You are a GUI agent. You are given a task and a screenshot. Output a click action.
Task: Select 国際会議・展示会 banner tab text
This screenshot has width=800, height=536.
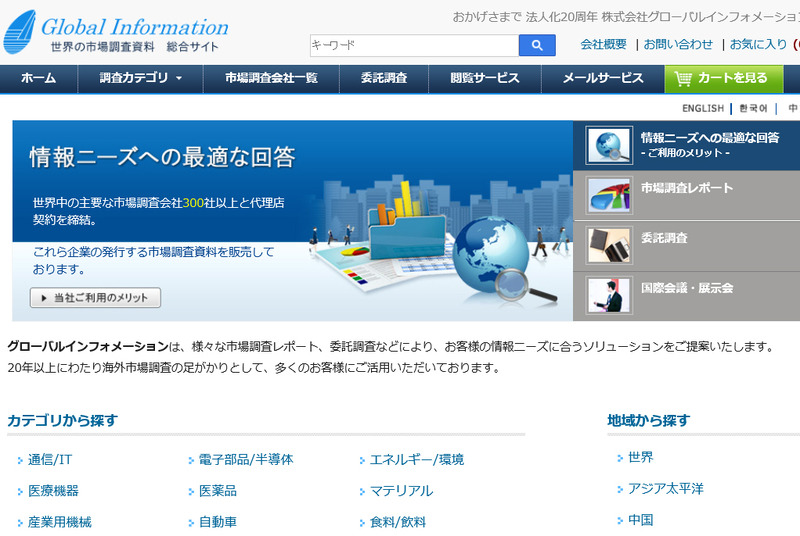[687, 288]
